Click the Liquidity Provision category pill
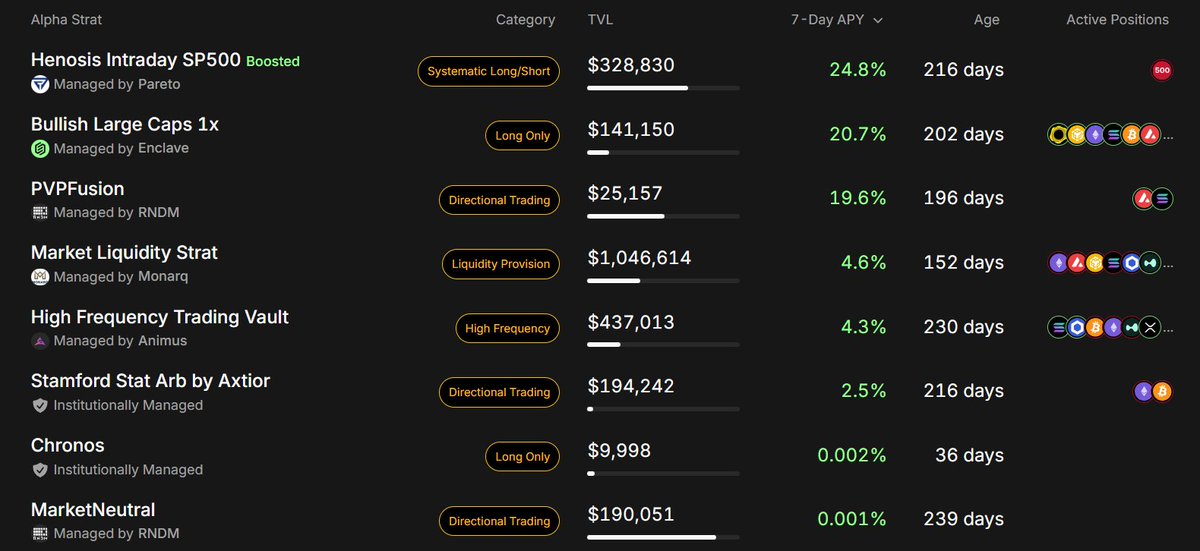Viewport: 1200px width, 551px height. tap(501, 264)
